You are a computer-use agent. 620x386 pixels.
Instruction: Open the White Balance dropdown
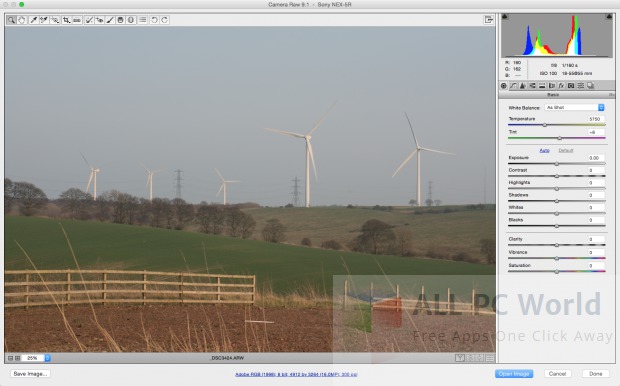[575, 108]
